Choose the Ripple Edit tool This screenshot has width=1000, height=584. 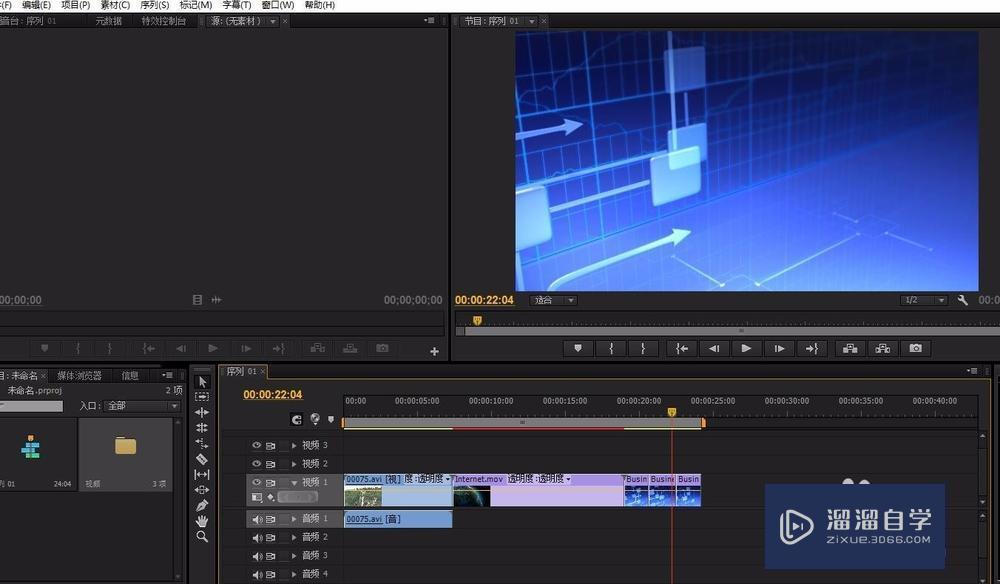coord(202,412)
